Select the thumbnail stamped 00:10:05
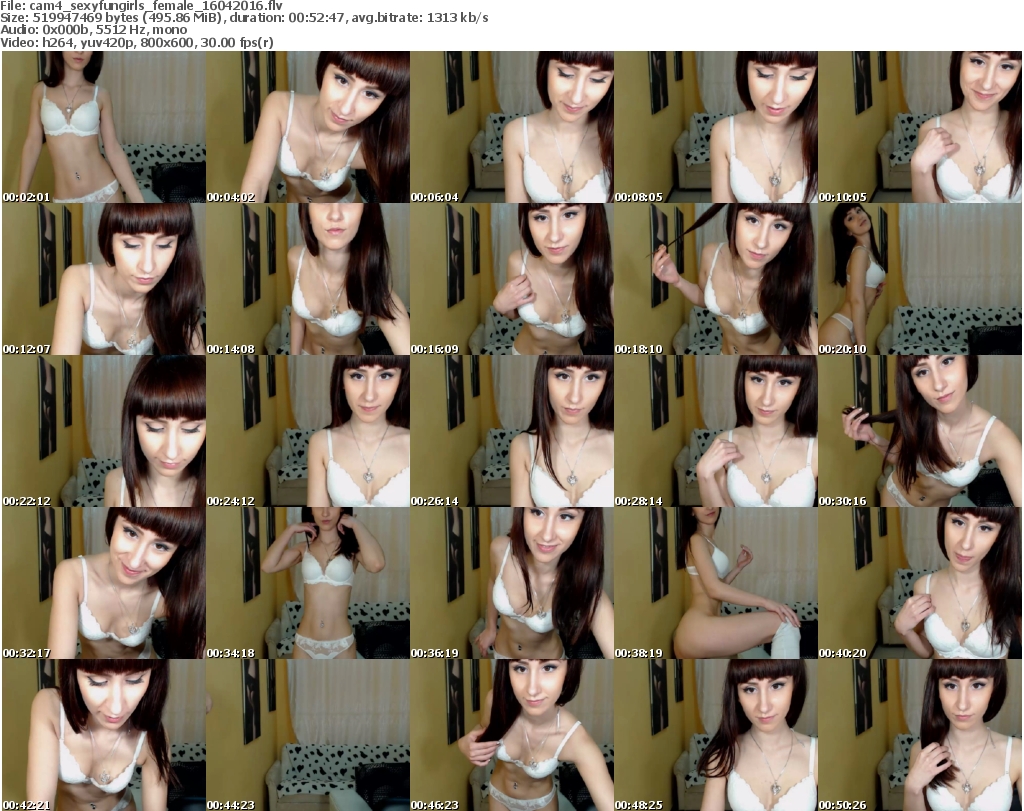 click(920, 127)
